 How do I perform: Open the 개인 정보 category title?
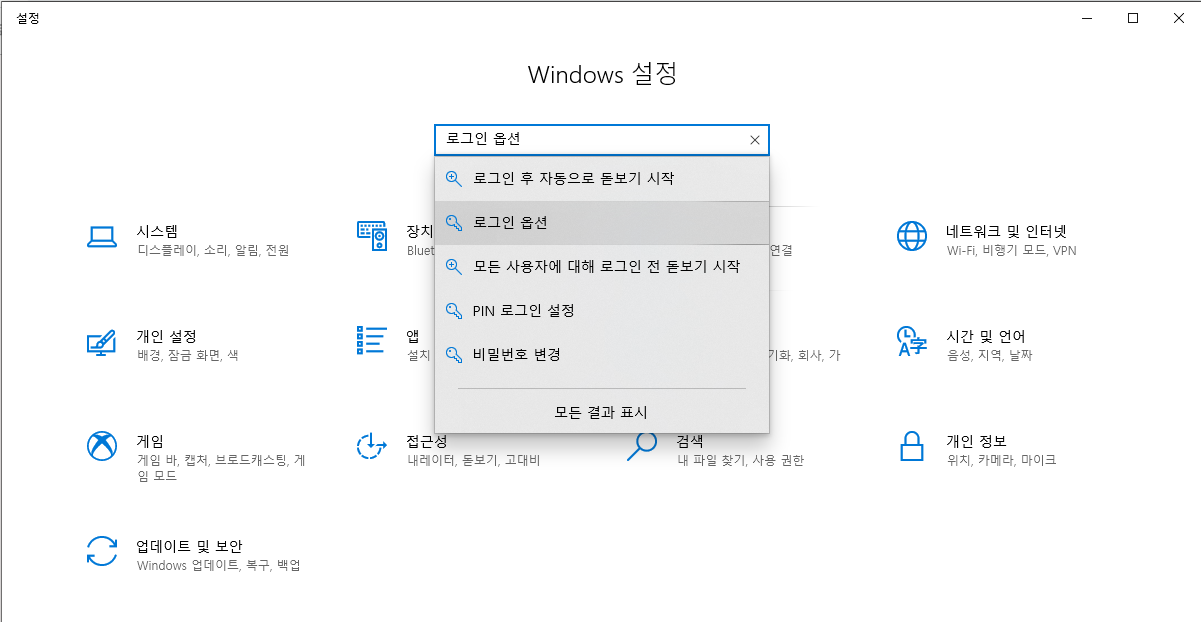coord(976,441)
